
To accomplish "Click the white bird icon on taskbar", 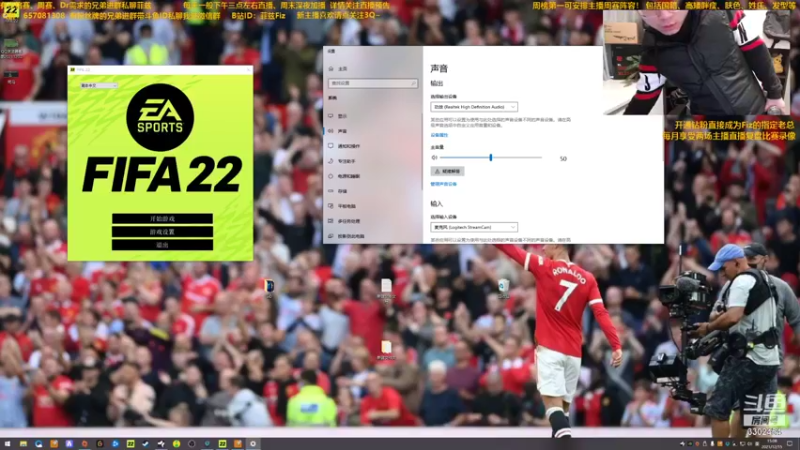I will 161,444.
